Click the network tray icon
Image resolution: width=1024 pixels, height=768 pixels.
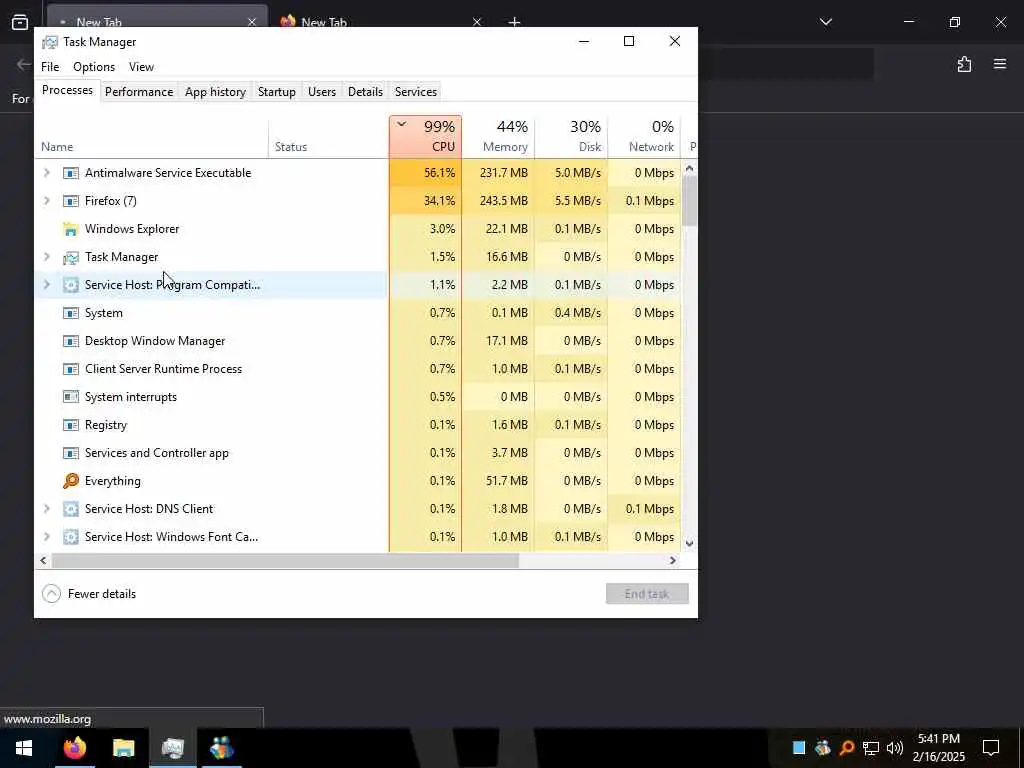(x=871, y=748)
